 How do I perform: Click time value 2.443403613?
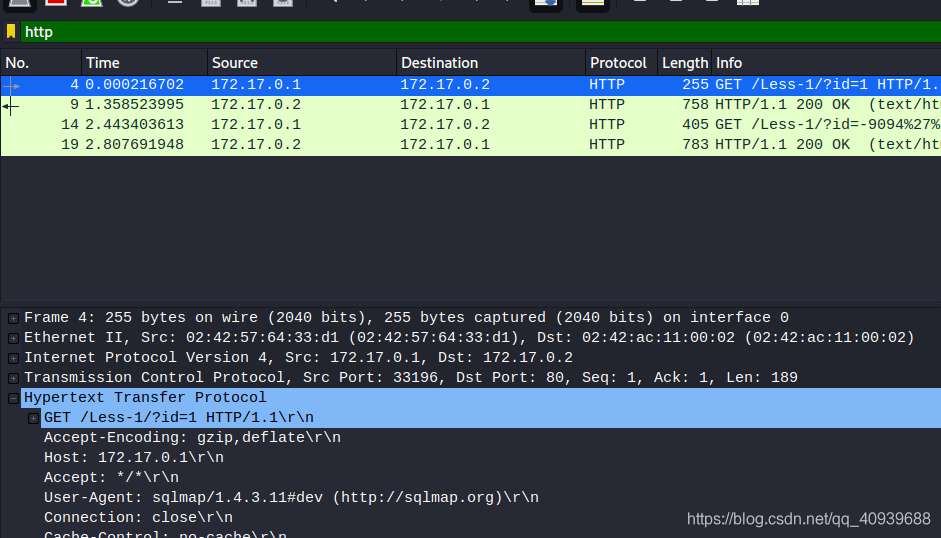[134, 124]
